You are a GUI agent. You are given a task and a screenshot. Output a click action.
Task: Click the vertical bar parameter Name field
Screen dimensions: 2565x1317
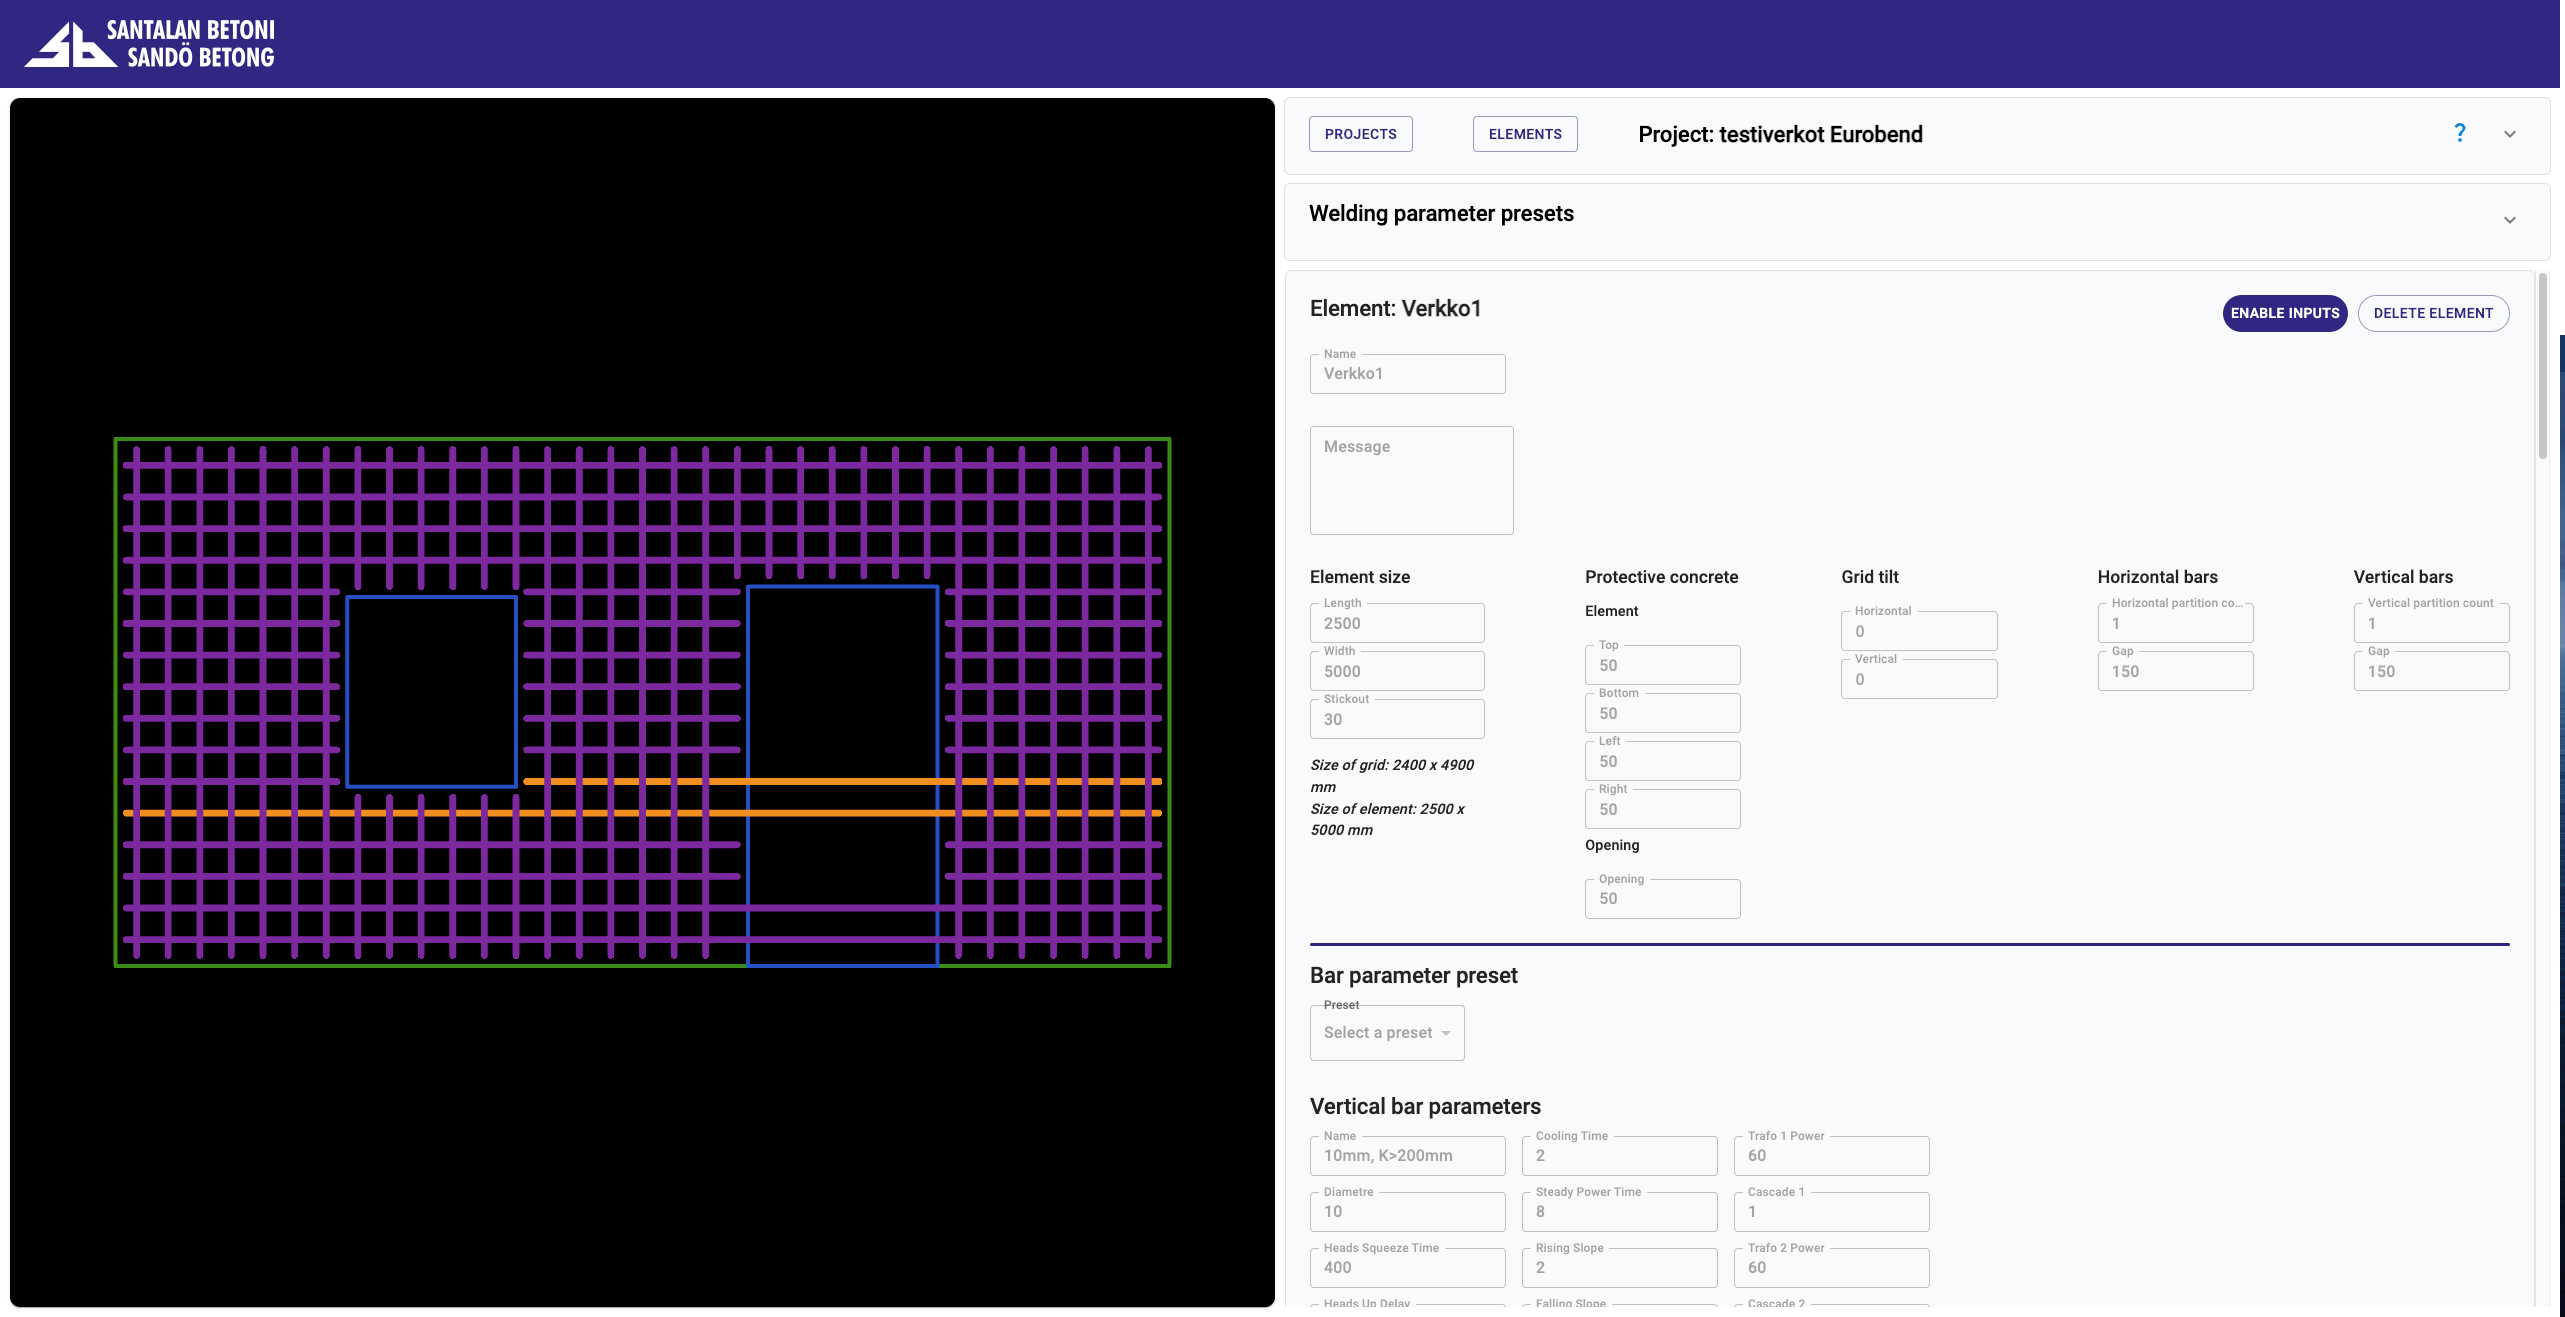pyautogui.click(x=1407, y=1156)
